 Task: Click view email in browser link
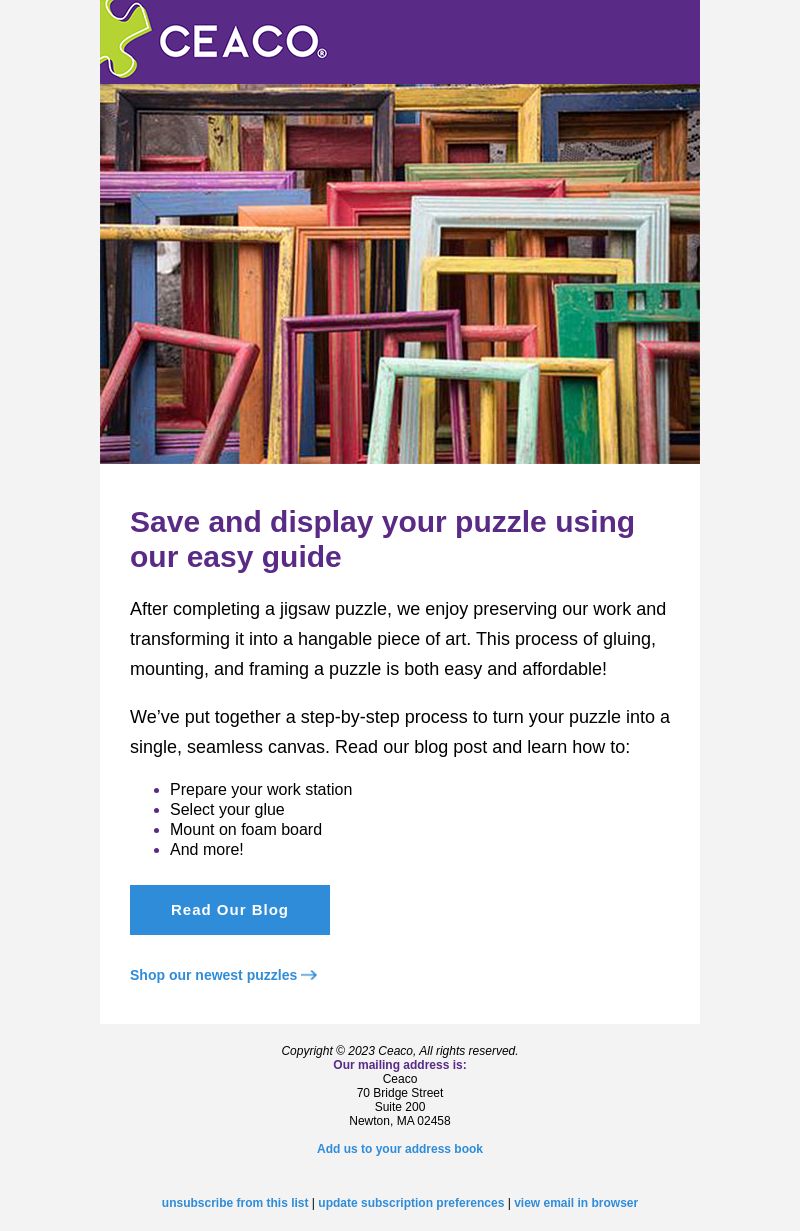pos(576,1203)
